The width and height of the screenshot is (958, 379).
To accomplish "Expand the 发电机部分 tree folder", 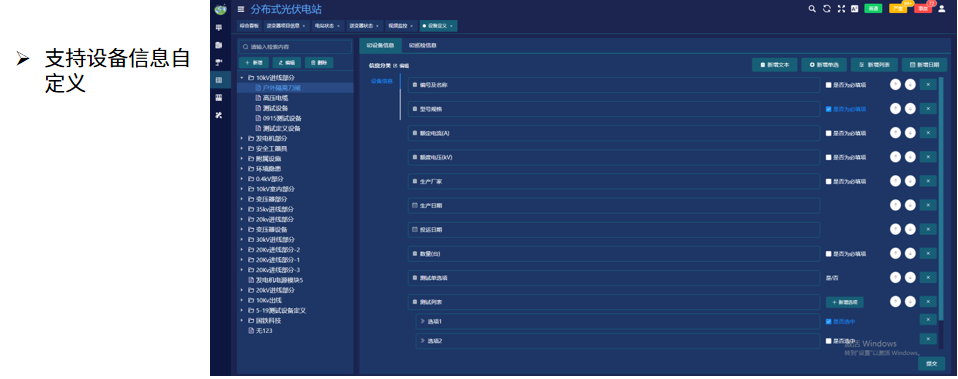I will click(242, 138).
